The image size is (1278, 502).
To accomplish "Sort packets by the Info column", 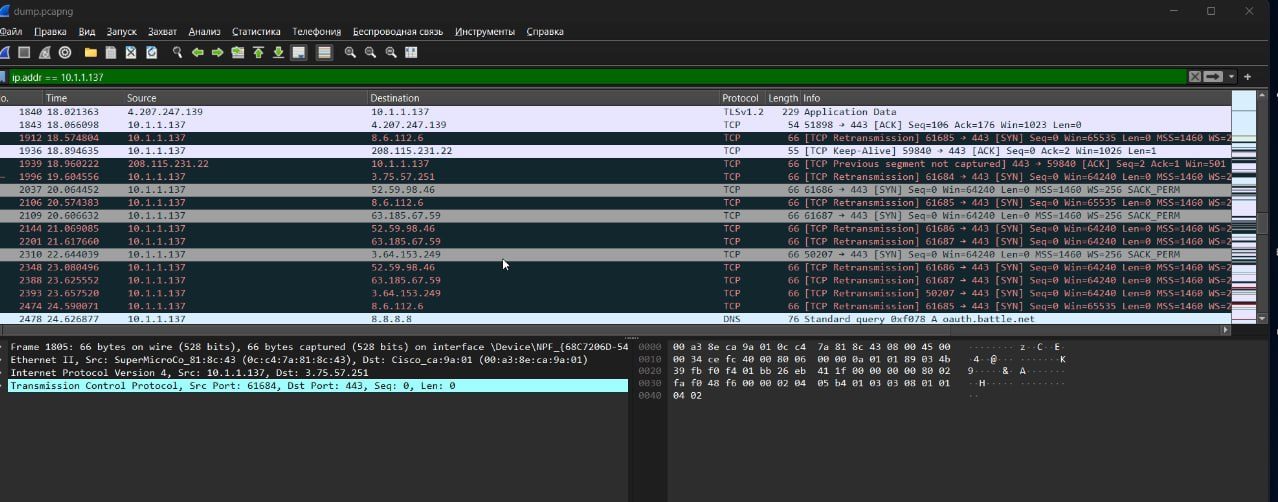I will (x=1016, y=98).
